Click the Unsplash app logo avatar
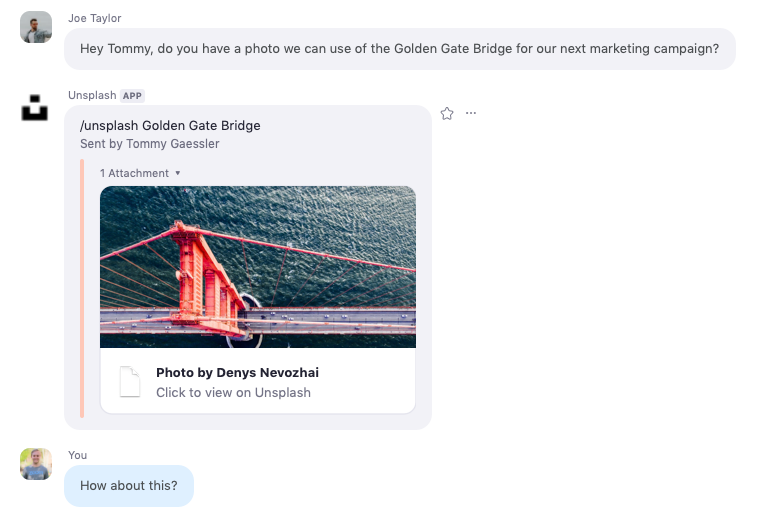The image size is (760, 529). pos(35,108)
